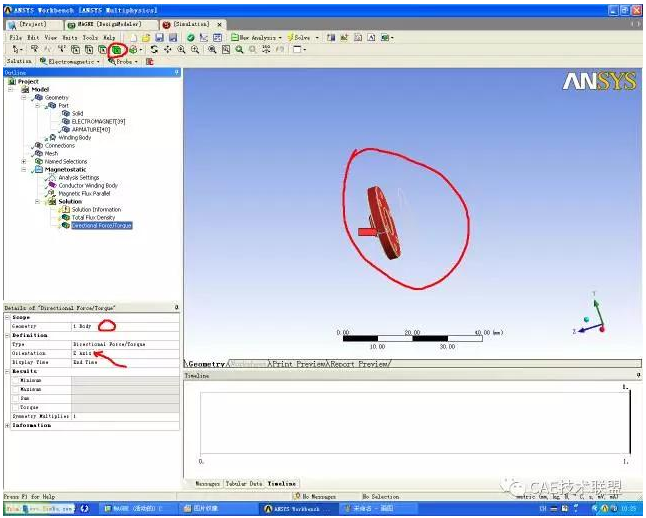Image resolution: width=646 pixels, height=518 pixels.
Task: Activate the Face selection filter icon
Action: 103,50
